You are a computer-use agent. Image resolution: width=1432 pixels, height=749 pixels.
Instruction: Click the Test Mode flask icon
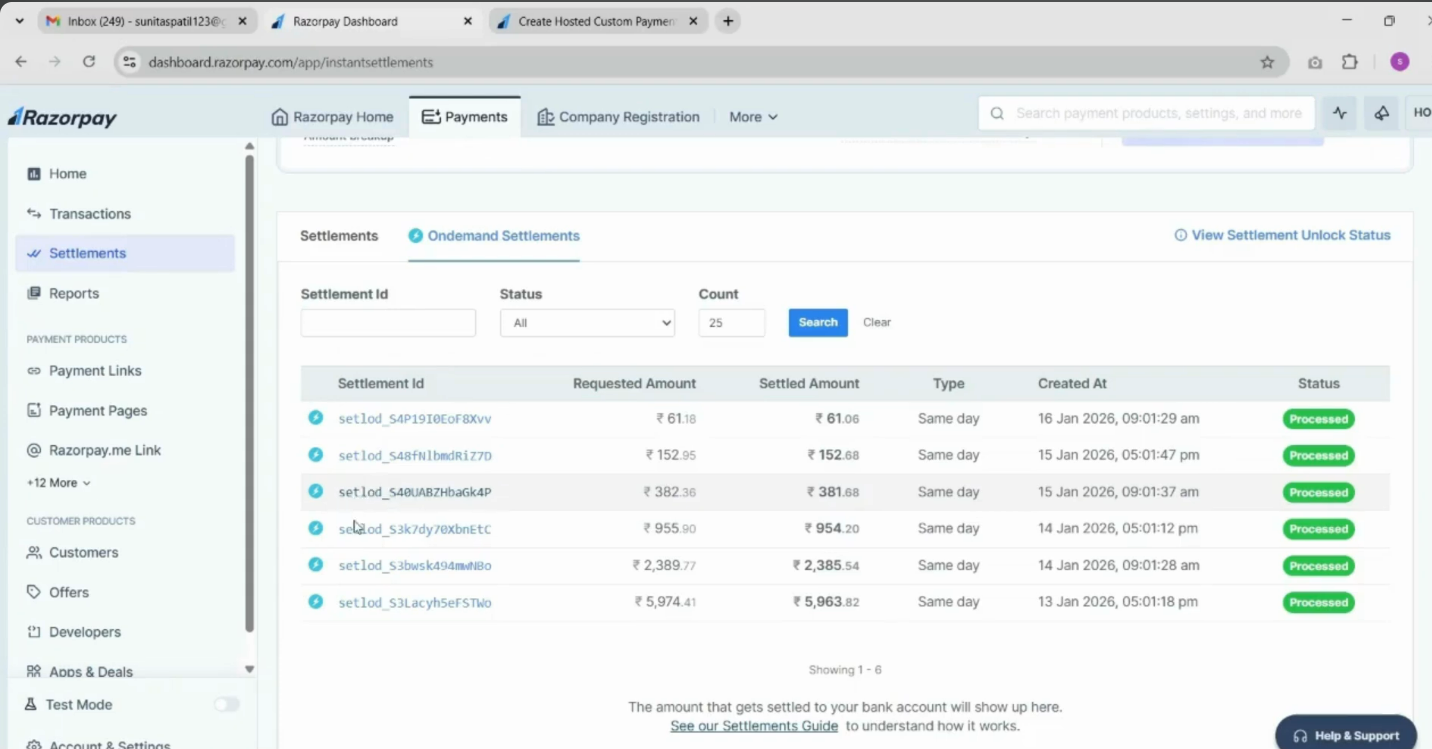coord(31,704)
